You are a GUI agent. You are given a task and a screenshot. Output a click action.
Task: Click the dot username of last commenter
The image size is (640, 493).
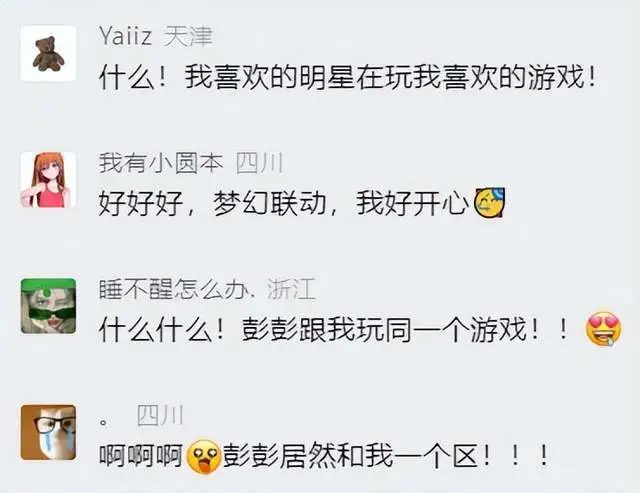[104, 422]
